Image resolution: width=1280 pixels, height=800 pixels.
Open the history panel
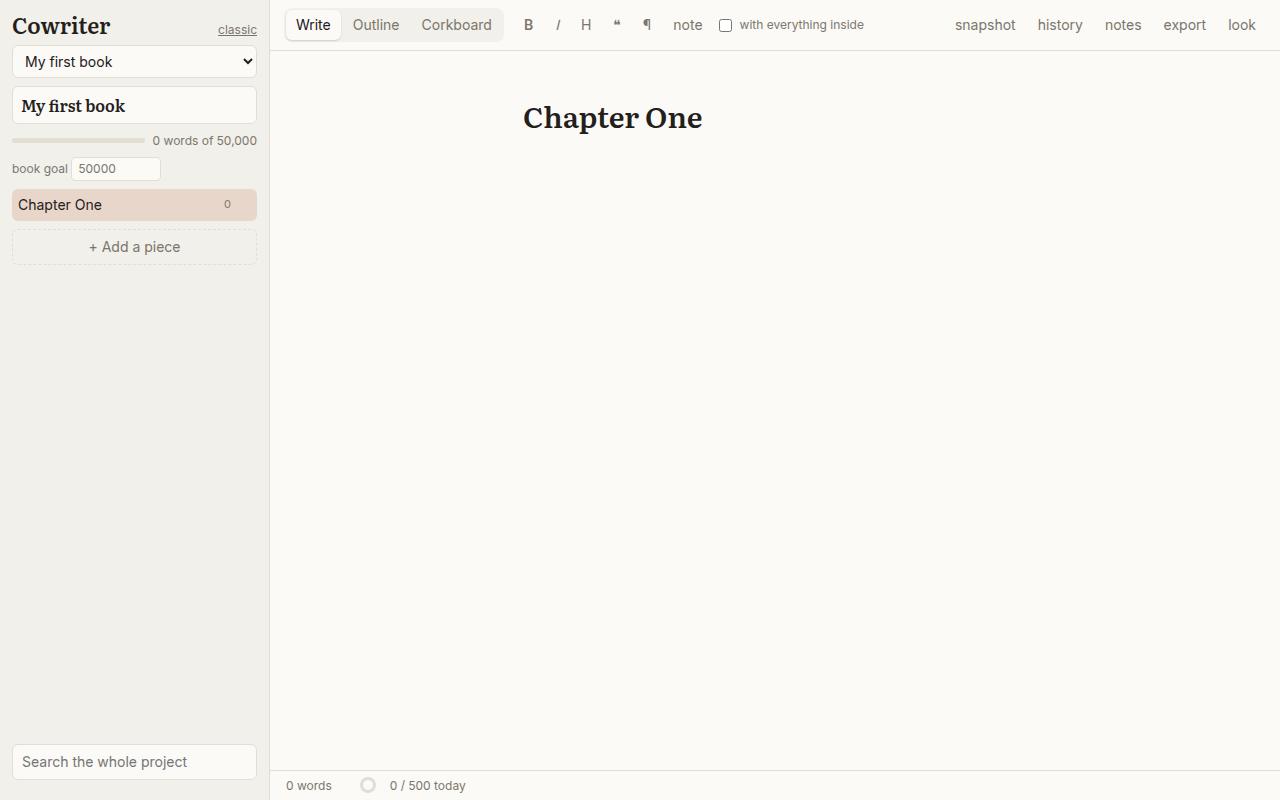1060,25
